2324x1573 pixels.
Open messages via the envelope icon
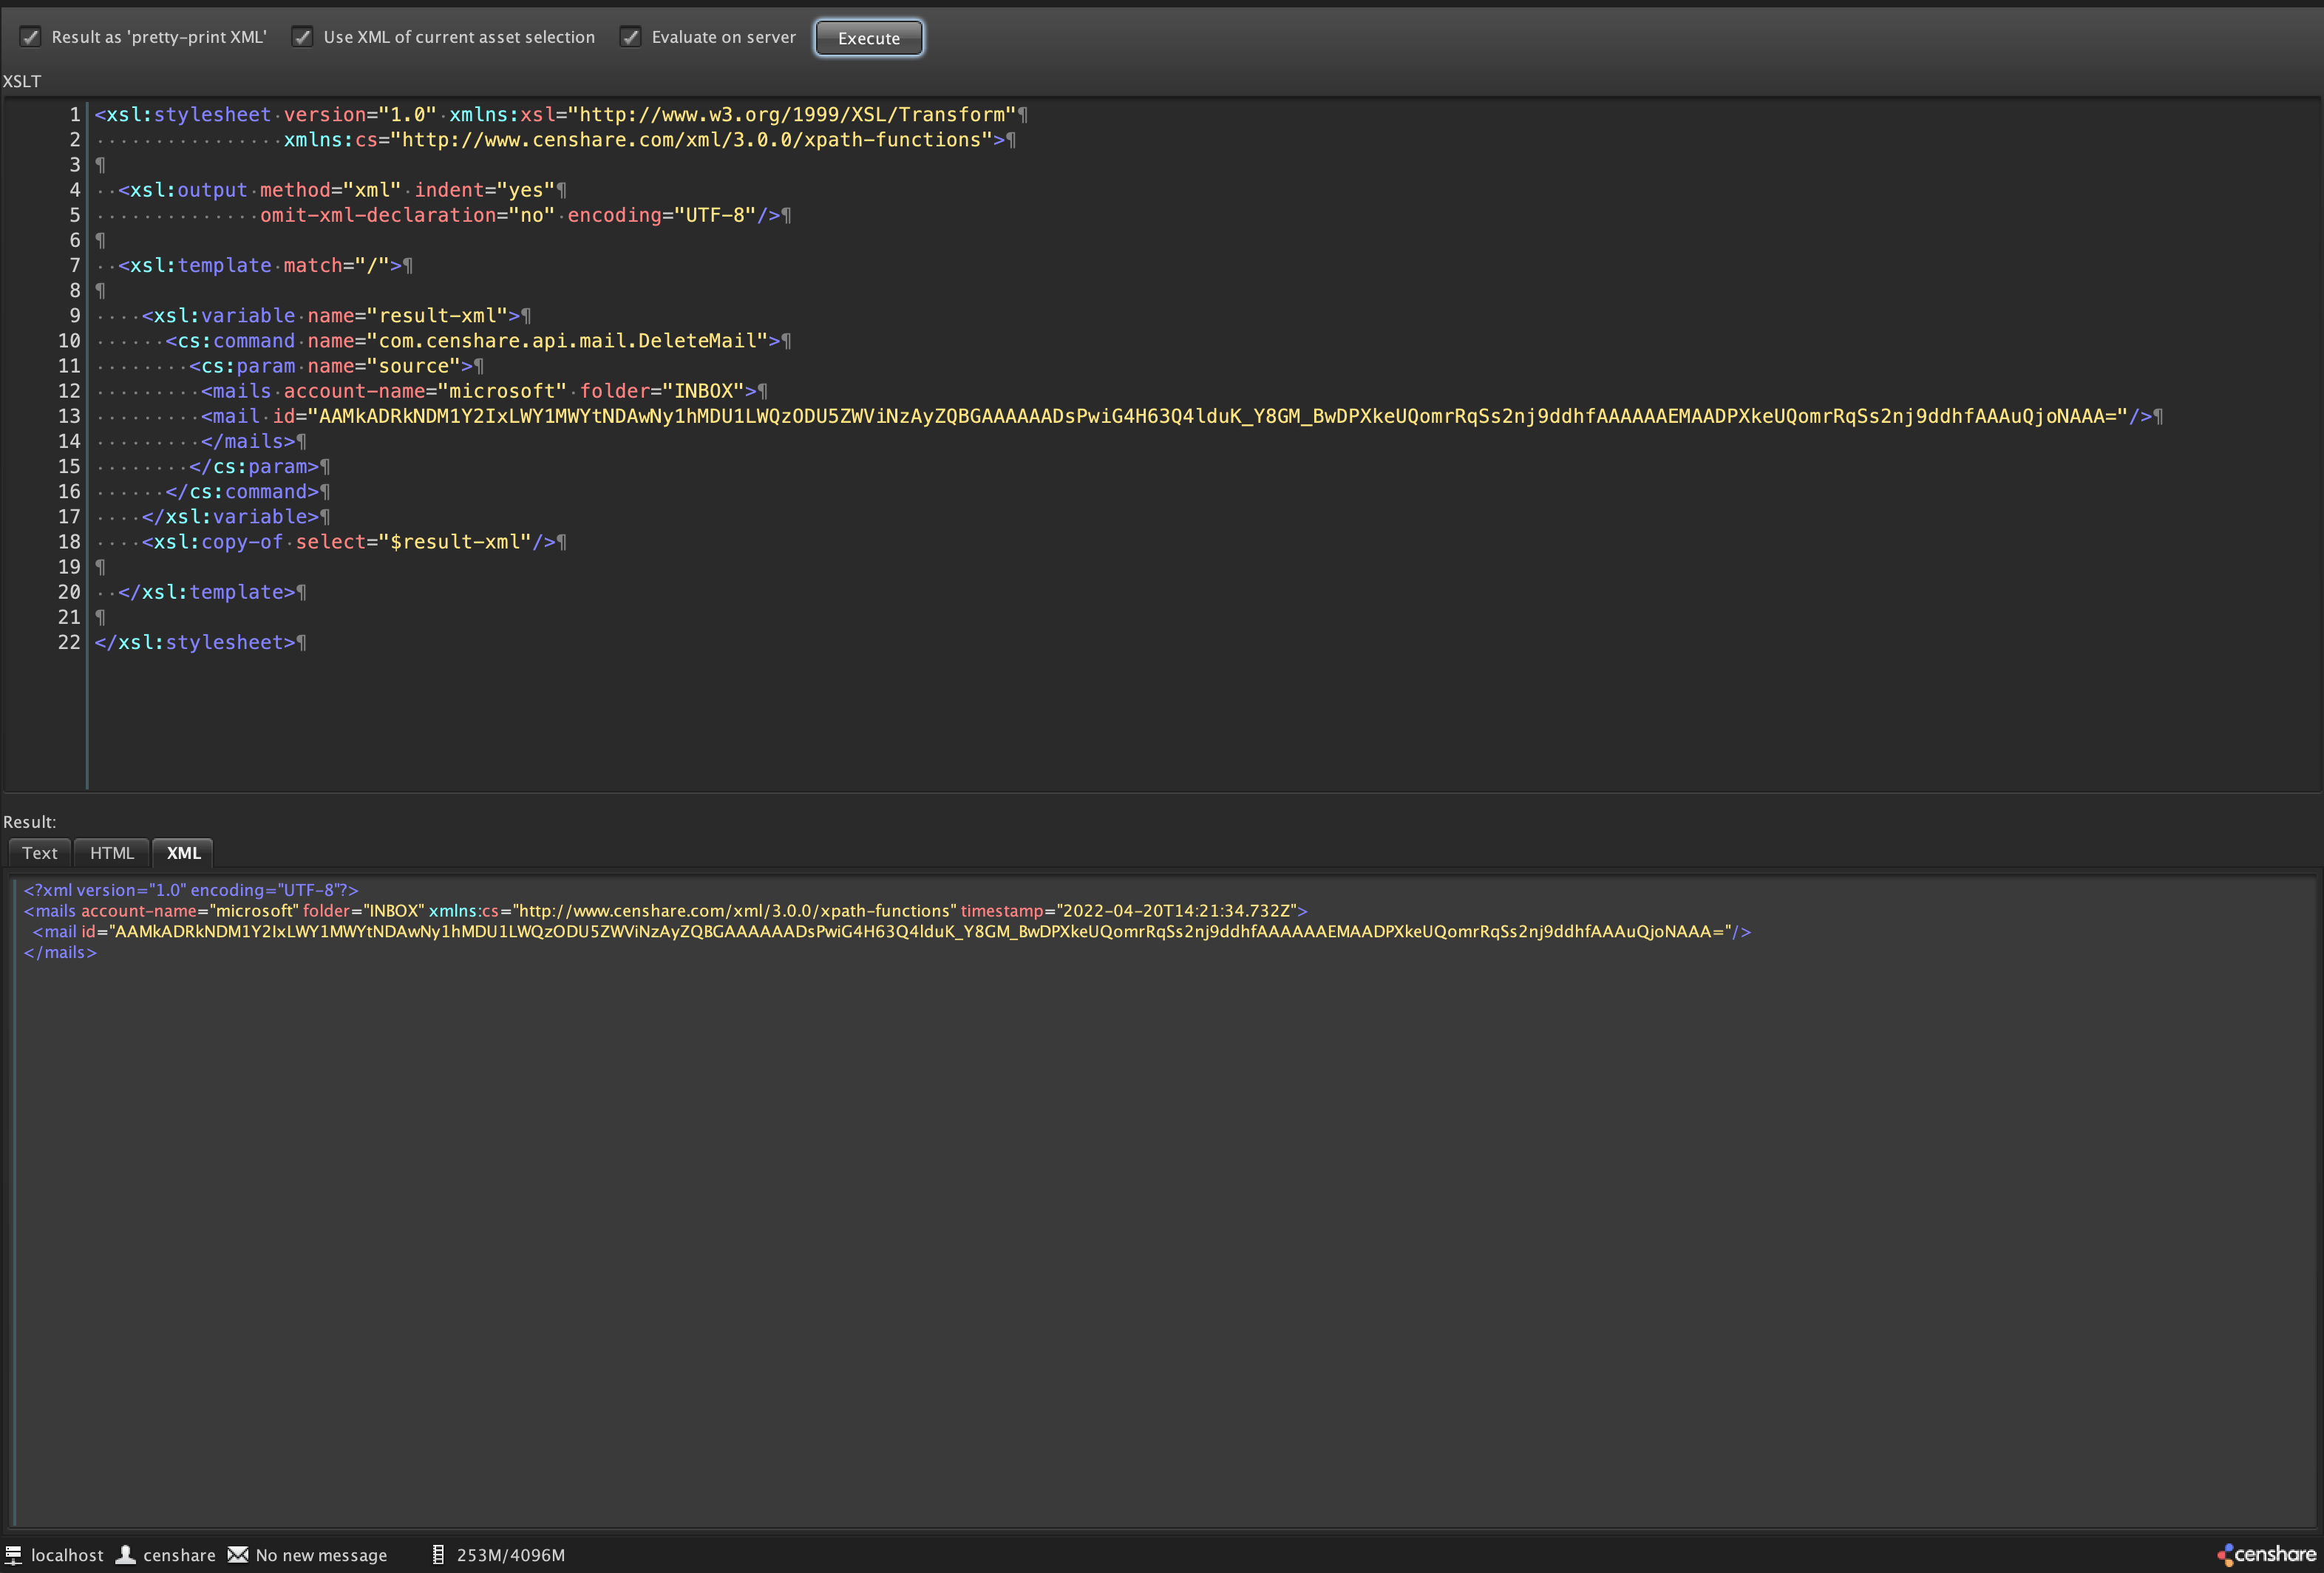click(238, 1555)
